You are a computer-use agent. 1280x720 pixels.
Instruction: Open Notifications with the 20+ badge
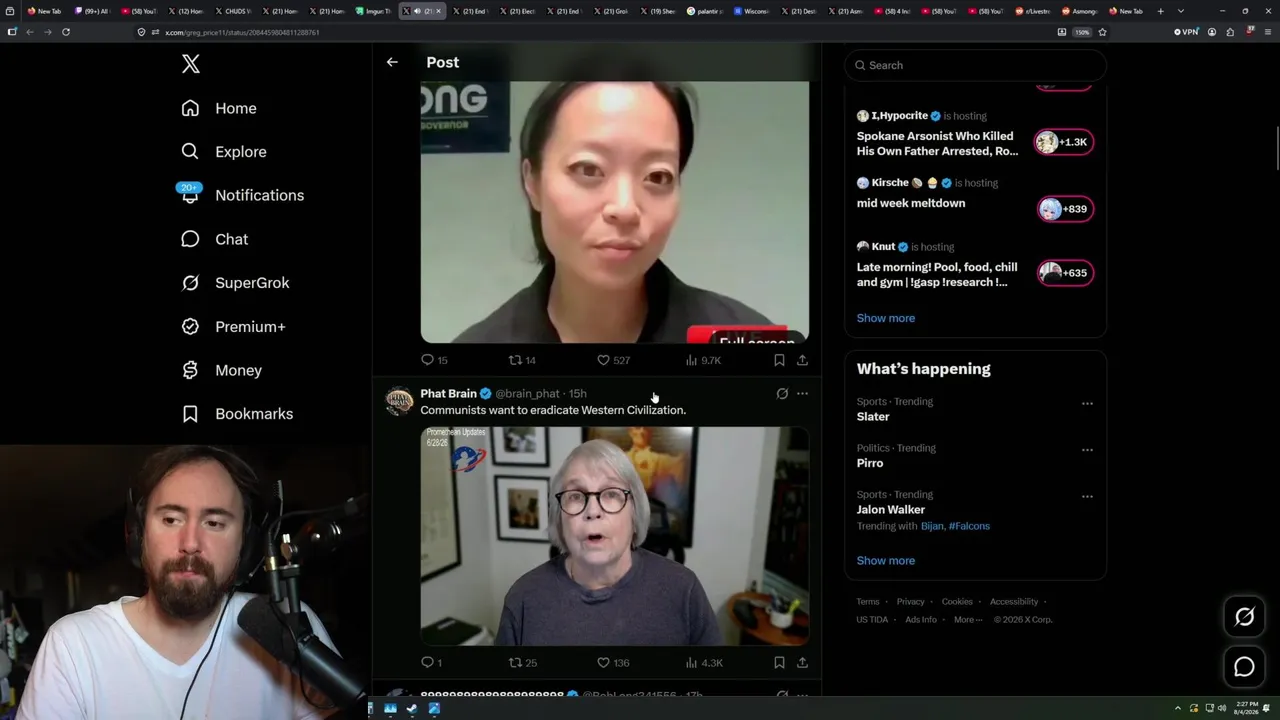243,195
